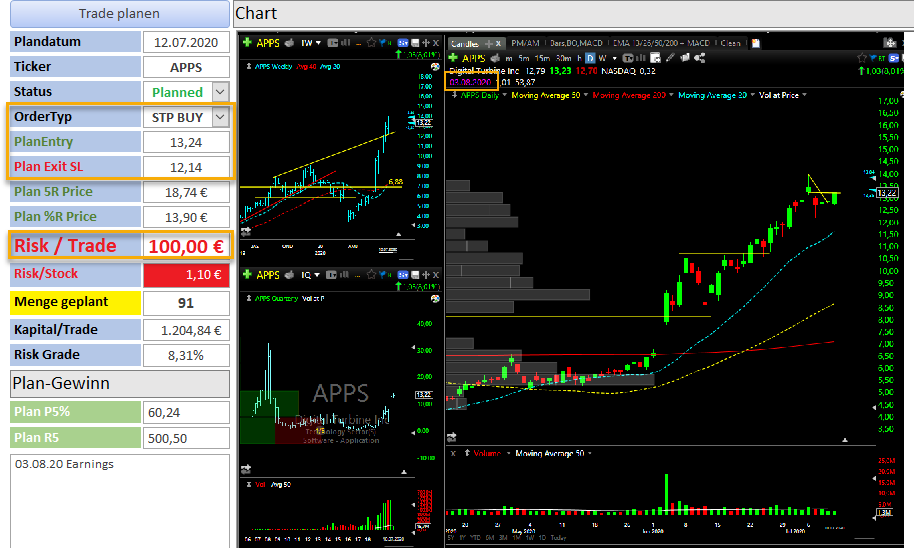This screenshot has width=914, height=548.
Task: Click the Plan-Gewinn section header
Action: click(x=119, y=383)
